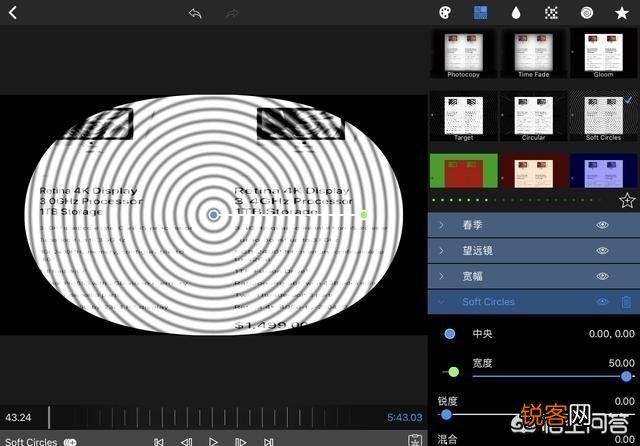Step forward one frame
The image size is (640, 446).
240,442
